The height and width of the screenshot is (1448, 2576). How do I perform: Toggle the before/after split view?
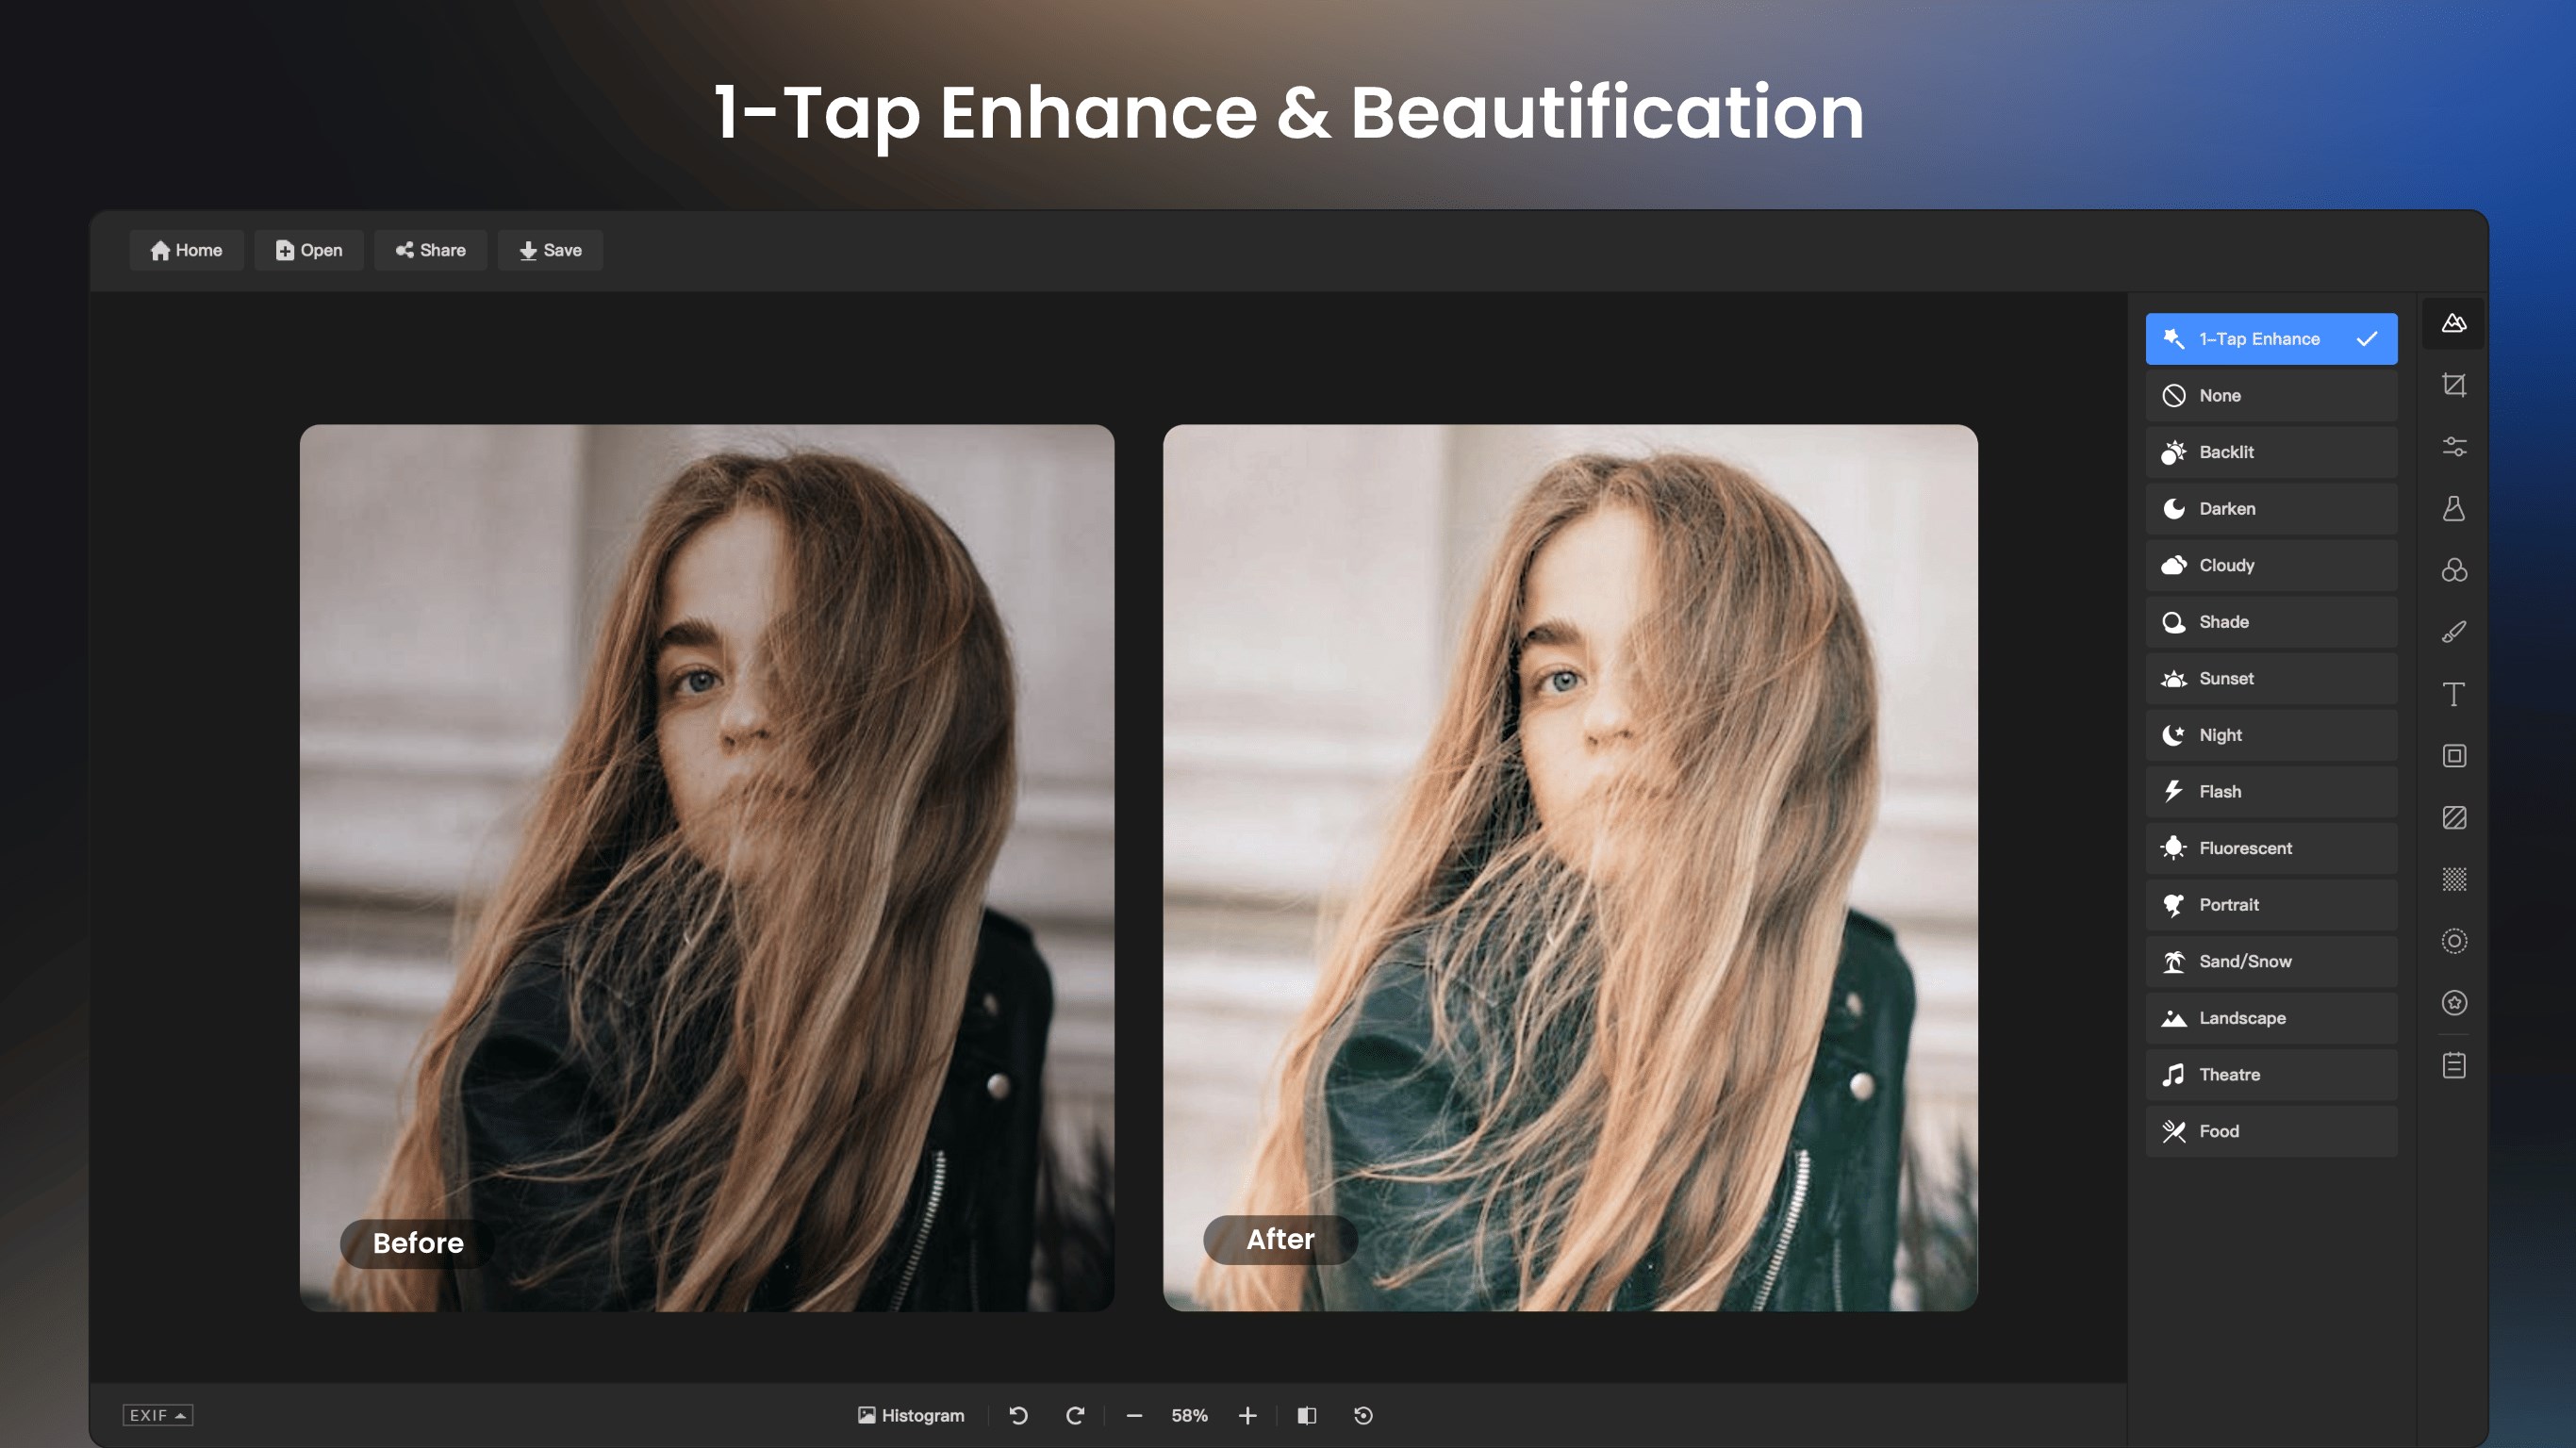[x=1307, y=1415]
